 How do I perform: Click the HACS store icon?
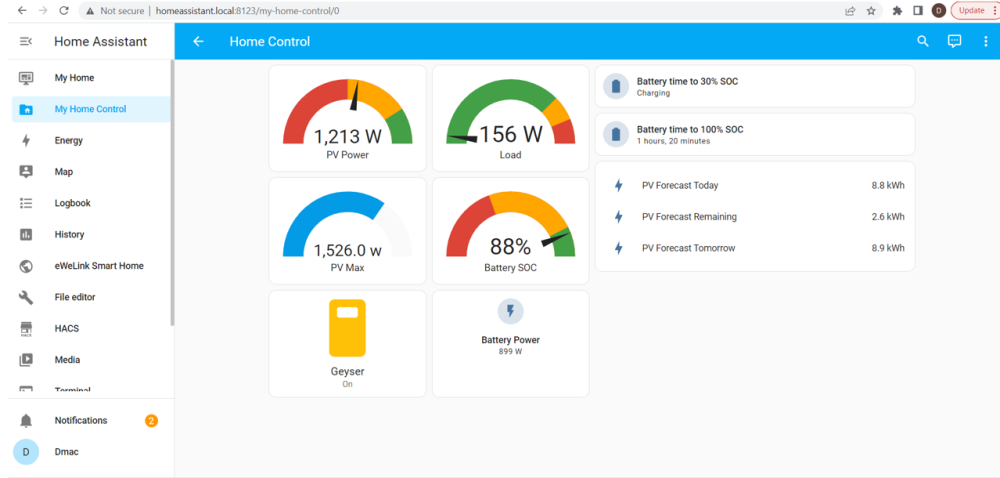point(26,328)
